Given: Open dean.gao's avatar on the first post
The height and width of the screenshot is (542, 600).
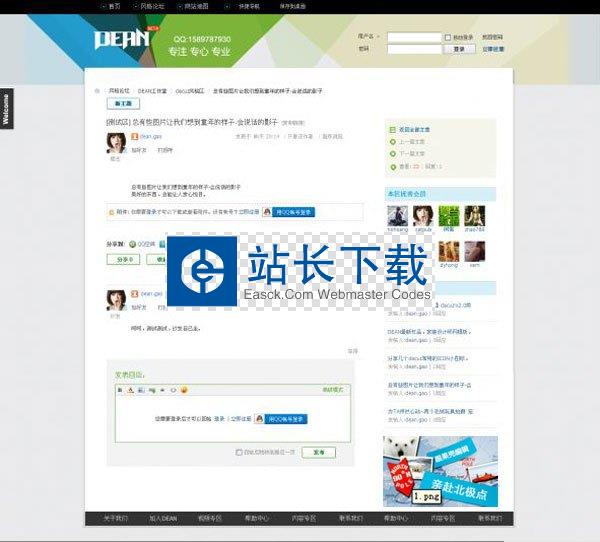Looking at the screenshot, I should click(x=116, y=143).
